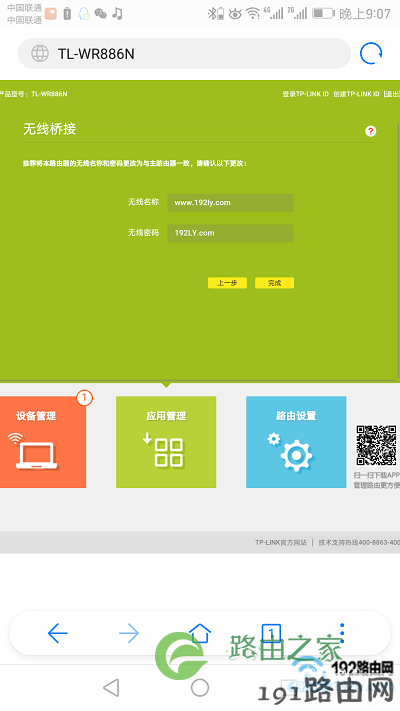Tap the browser refresh icon
The width and height of the screenshot is (400, 711).
(x=371, y=53)
